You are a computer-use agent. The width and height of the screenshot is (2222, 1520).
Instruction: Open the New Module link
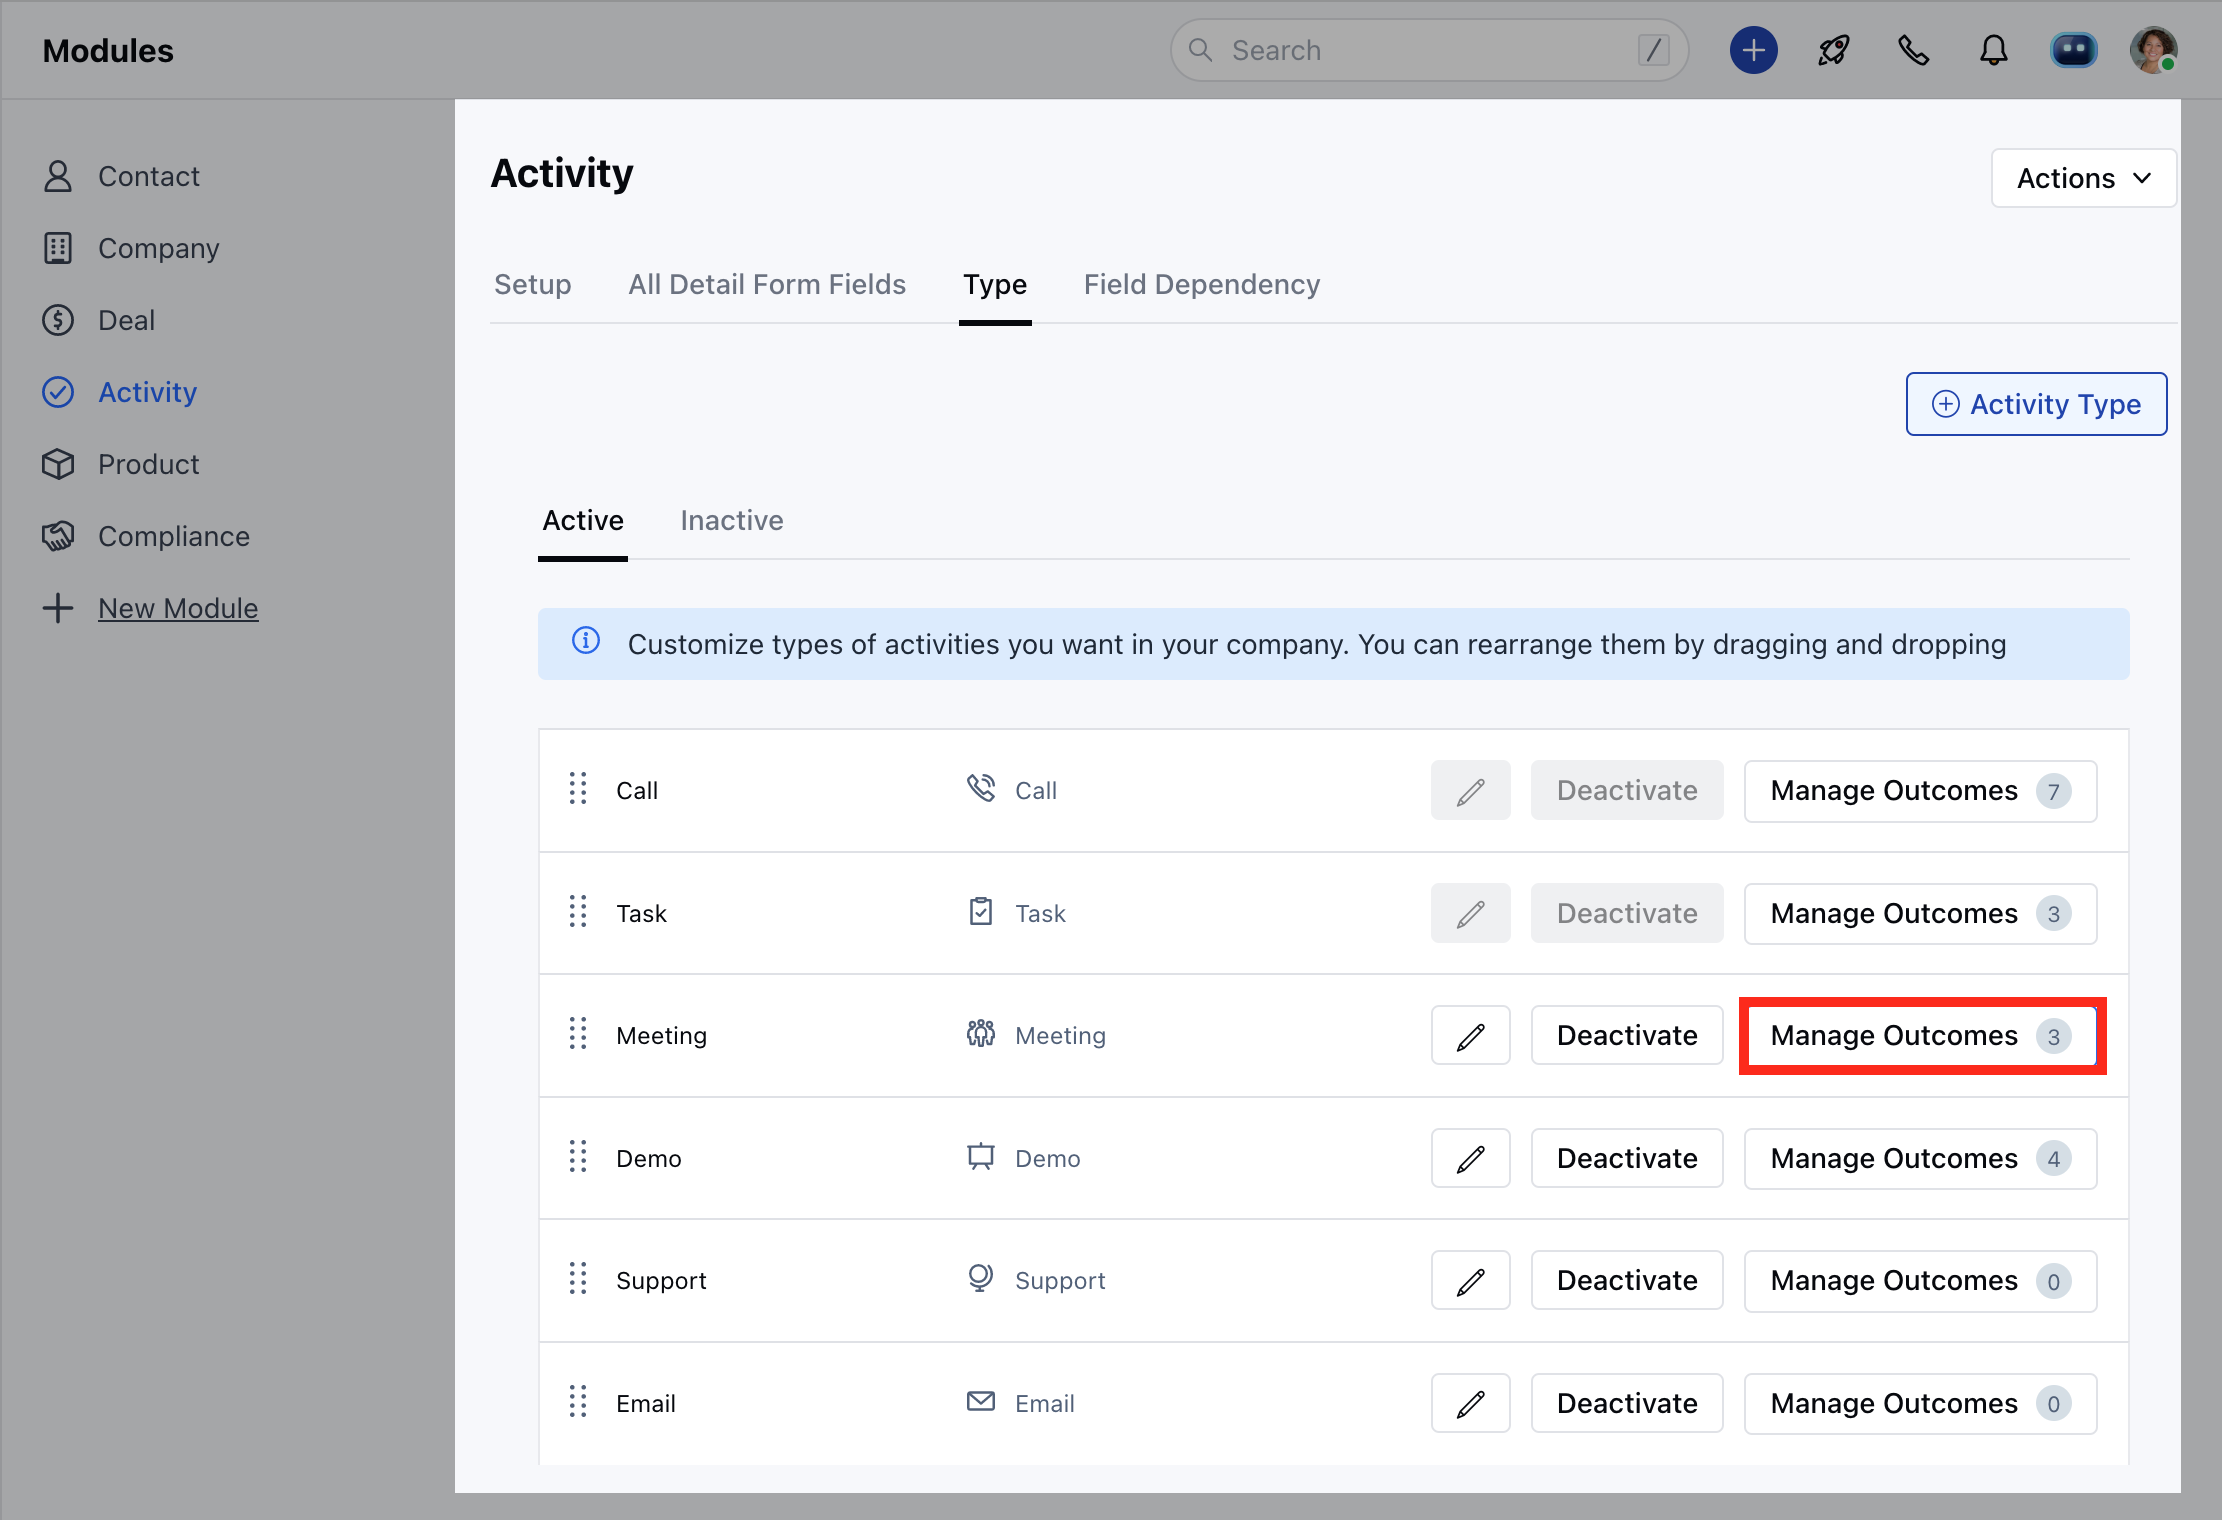coord(178,608)
